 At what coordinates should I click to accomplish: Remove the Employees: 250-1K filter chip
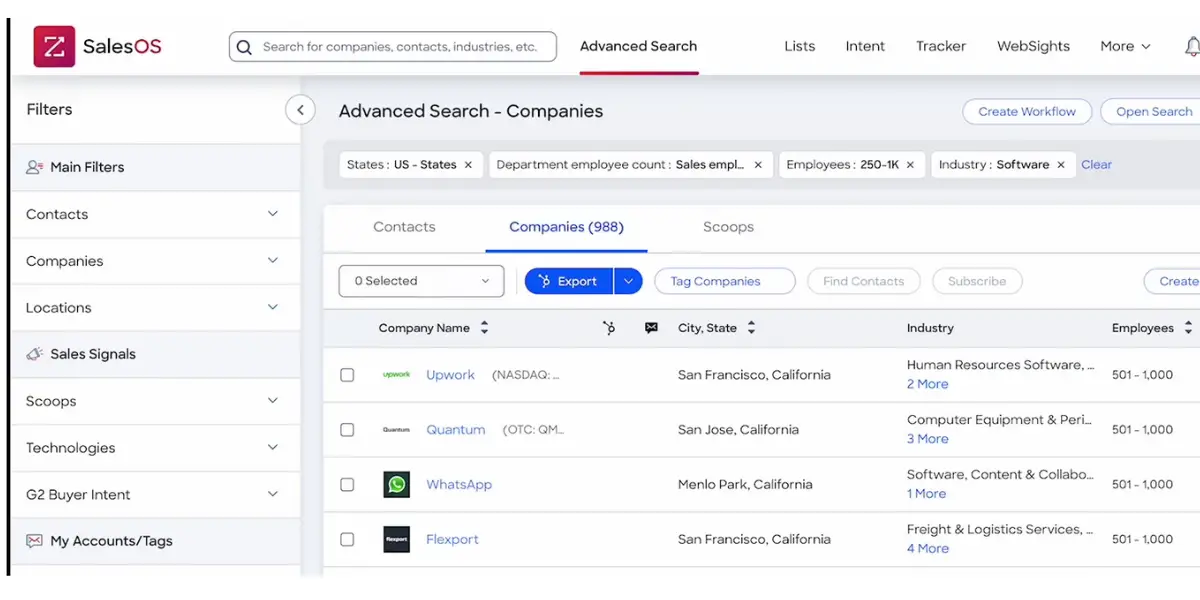pos(910,165)
